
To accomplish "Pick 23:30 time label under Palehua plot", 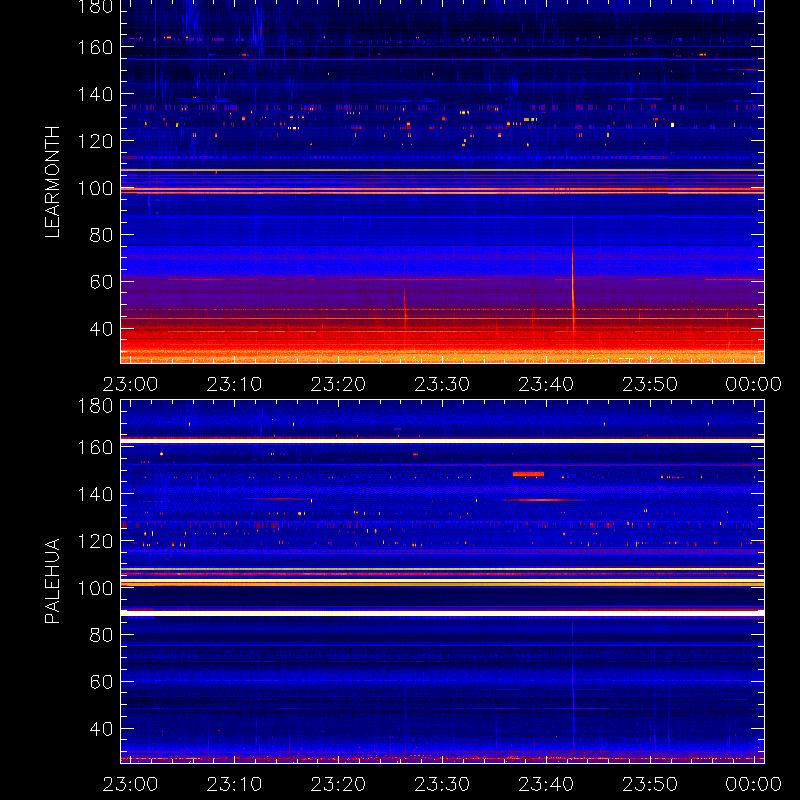I will [442, 784].
